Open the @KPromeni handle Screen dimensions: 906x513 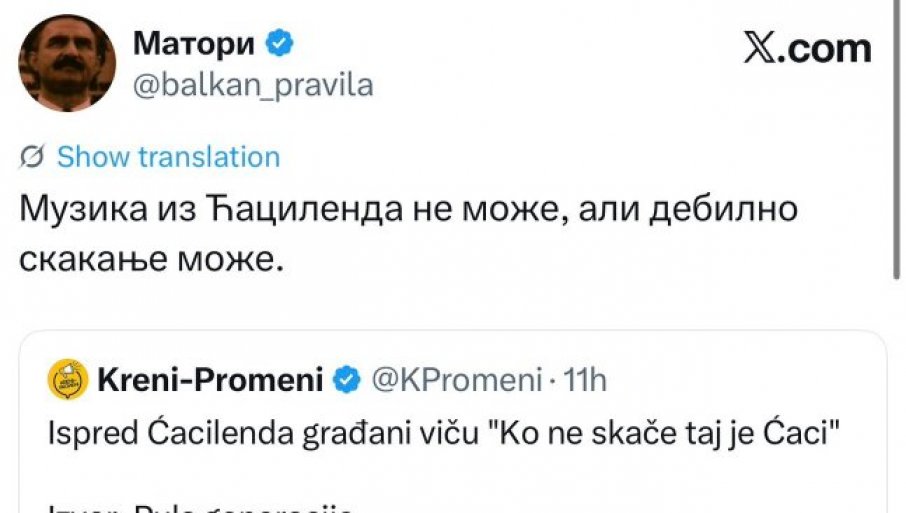tap(456, 380)
